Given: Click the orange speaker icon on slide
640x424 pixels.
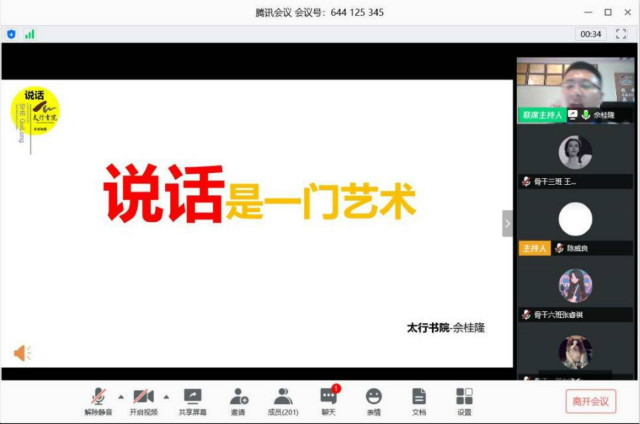Looking at the screenshot, I should pos(22,353).
